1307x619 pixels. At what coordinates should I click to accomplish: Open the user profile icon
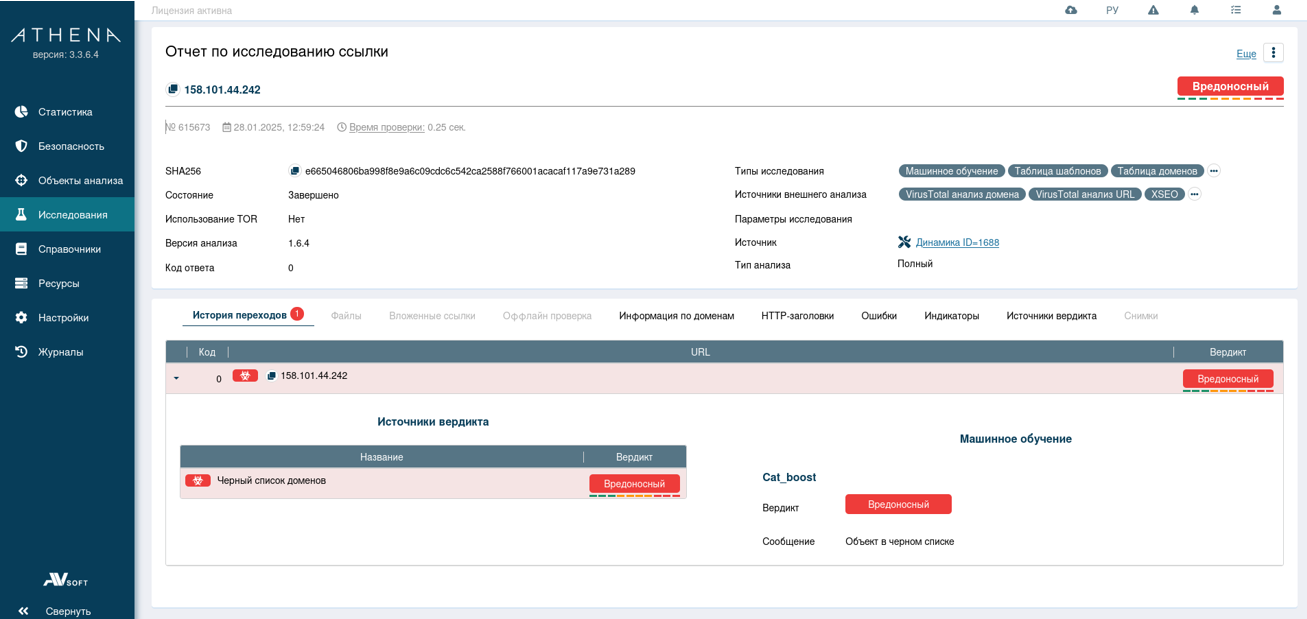pyautogui.click(x=1277, y=10)
